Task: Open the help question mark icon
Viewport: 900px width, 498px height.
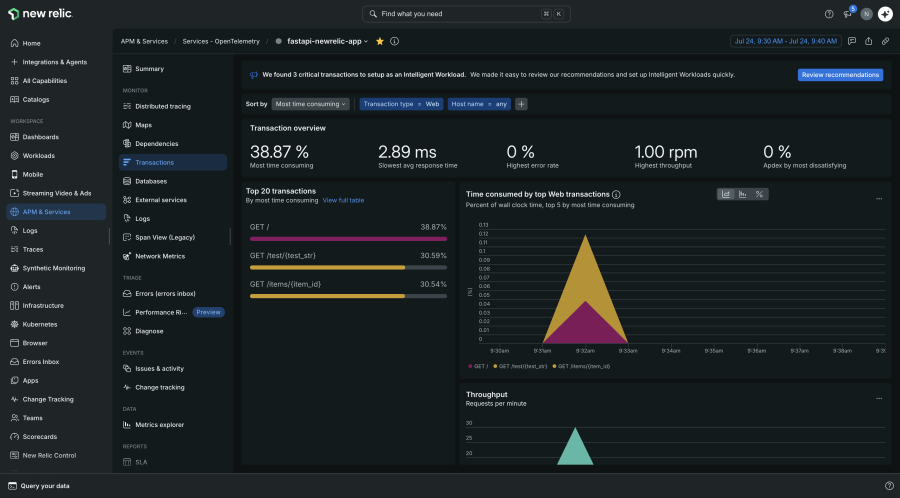Action: 829,14
